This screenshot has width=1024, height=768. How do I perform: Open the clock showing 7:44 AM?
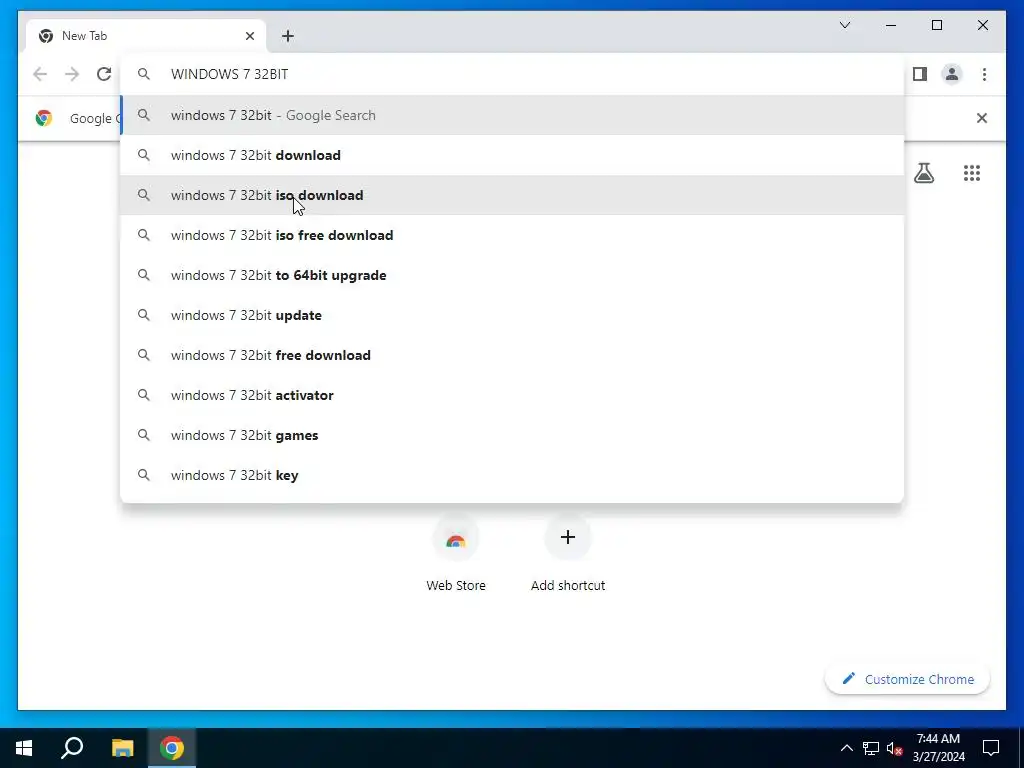pyautogui.click(x=938, y=748)
